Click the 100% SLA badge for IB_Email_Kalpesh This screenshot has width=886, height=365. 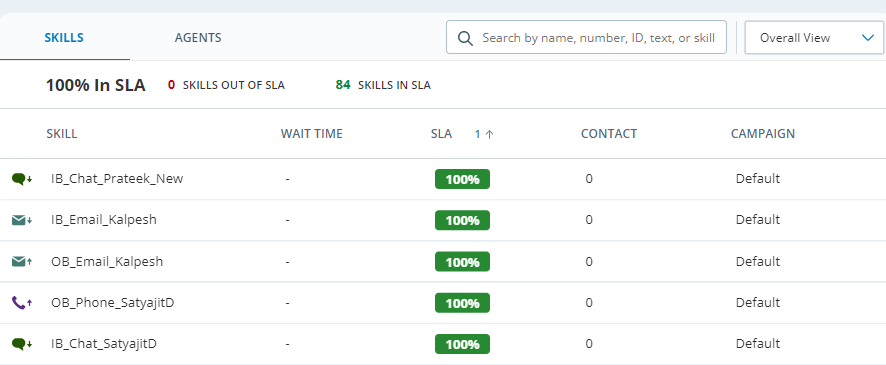pos(462,220)
